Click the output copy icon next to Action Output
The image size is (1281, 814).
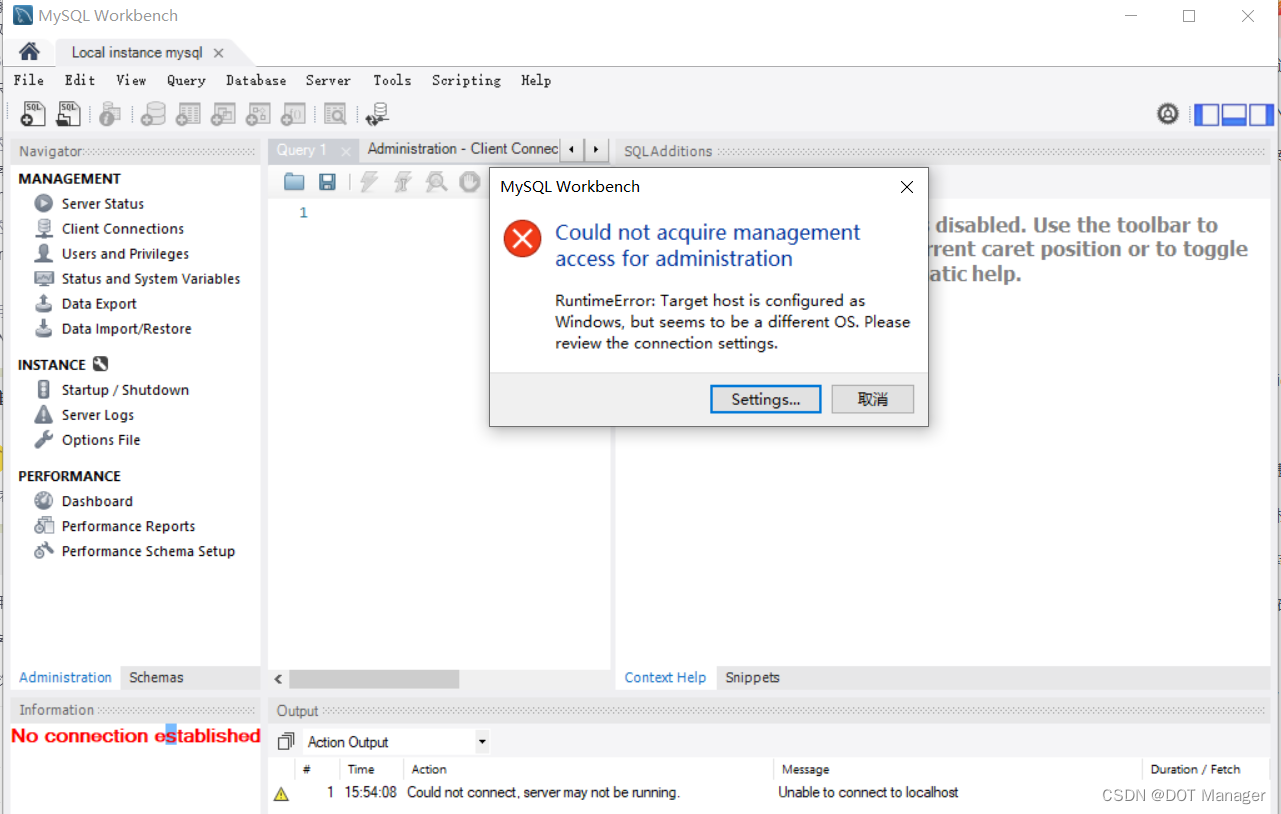pos(286,742)
